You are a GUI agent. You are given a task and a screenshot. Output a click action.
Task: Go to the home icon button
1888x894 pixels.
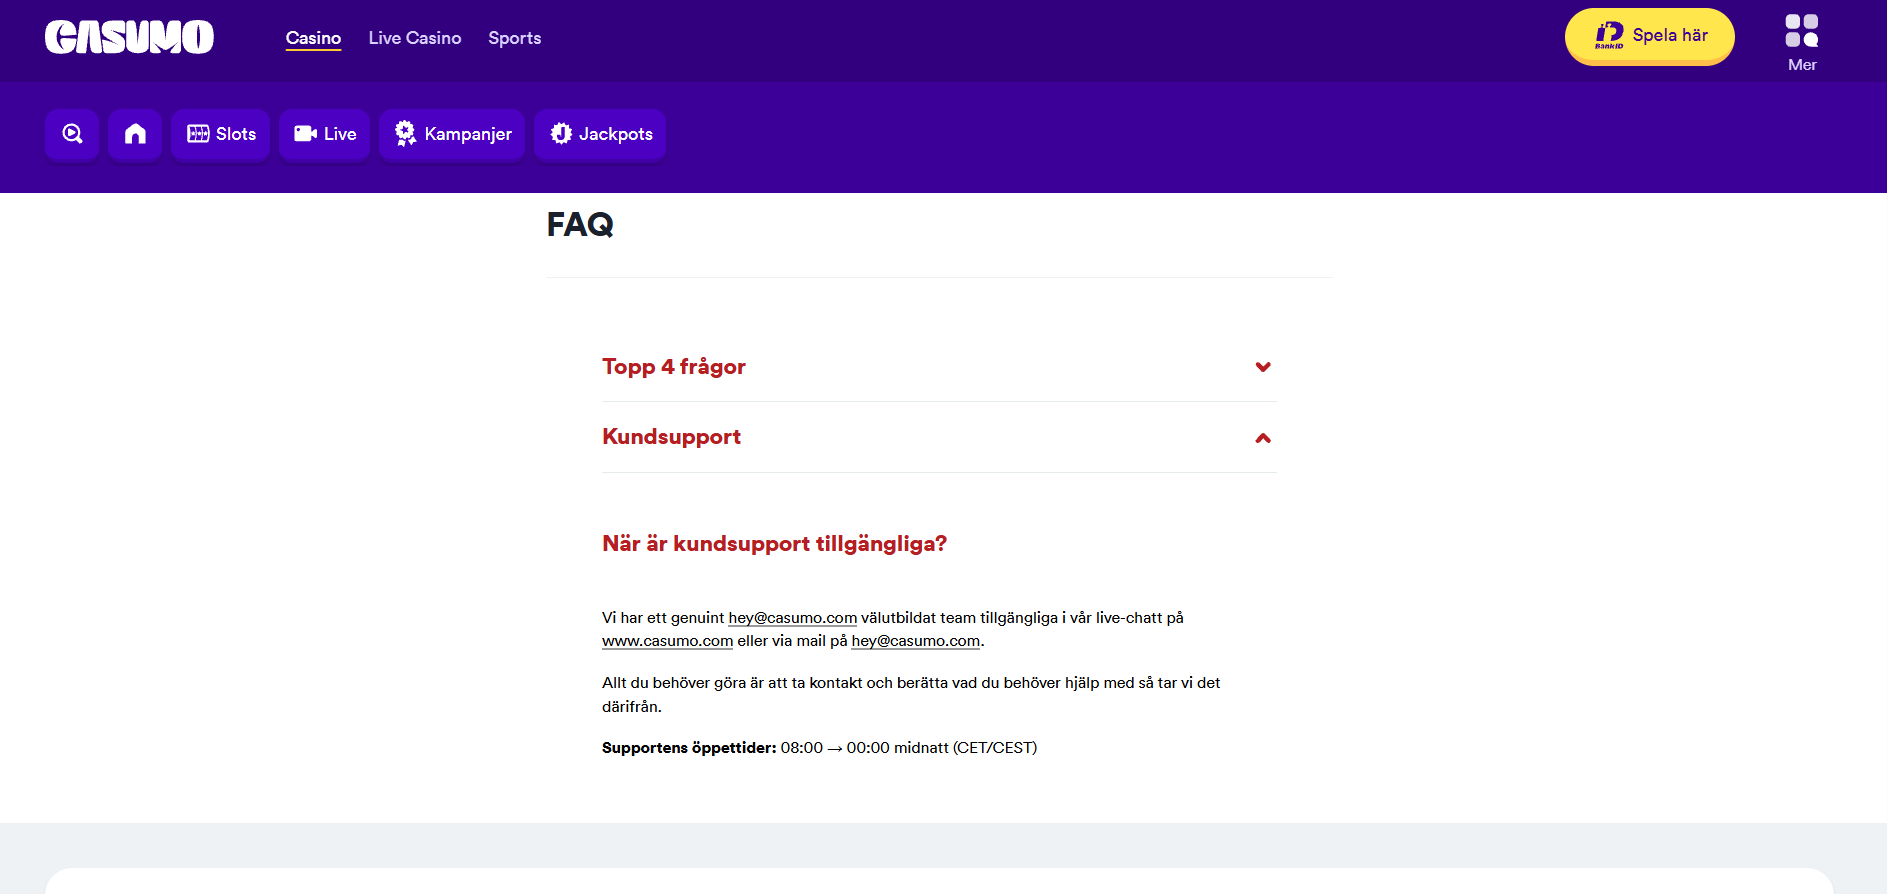click(135, 134)
